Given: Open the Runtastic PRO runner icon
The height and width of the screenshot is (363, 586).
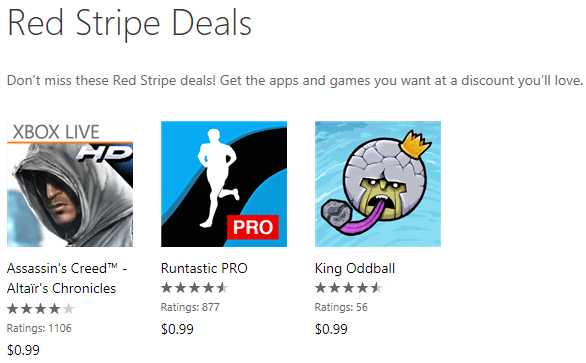Looking at the screenshot, I should click(x=224, y=184).
